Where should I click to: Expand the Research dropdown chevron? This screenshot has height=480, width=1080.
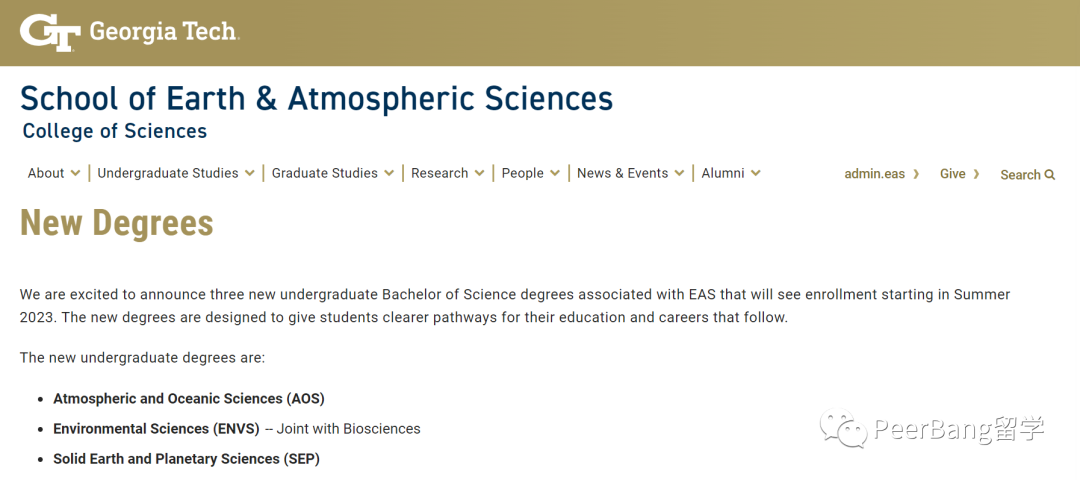pyautogui.click(x=479, y=174)
